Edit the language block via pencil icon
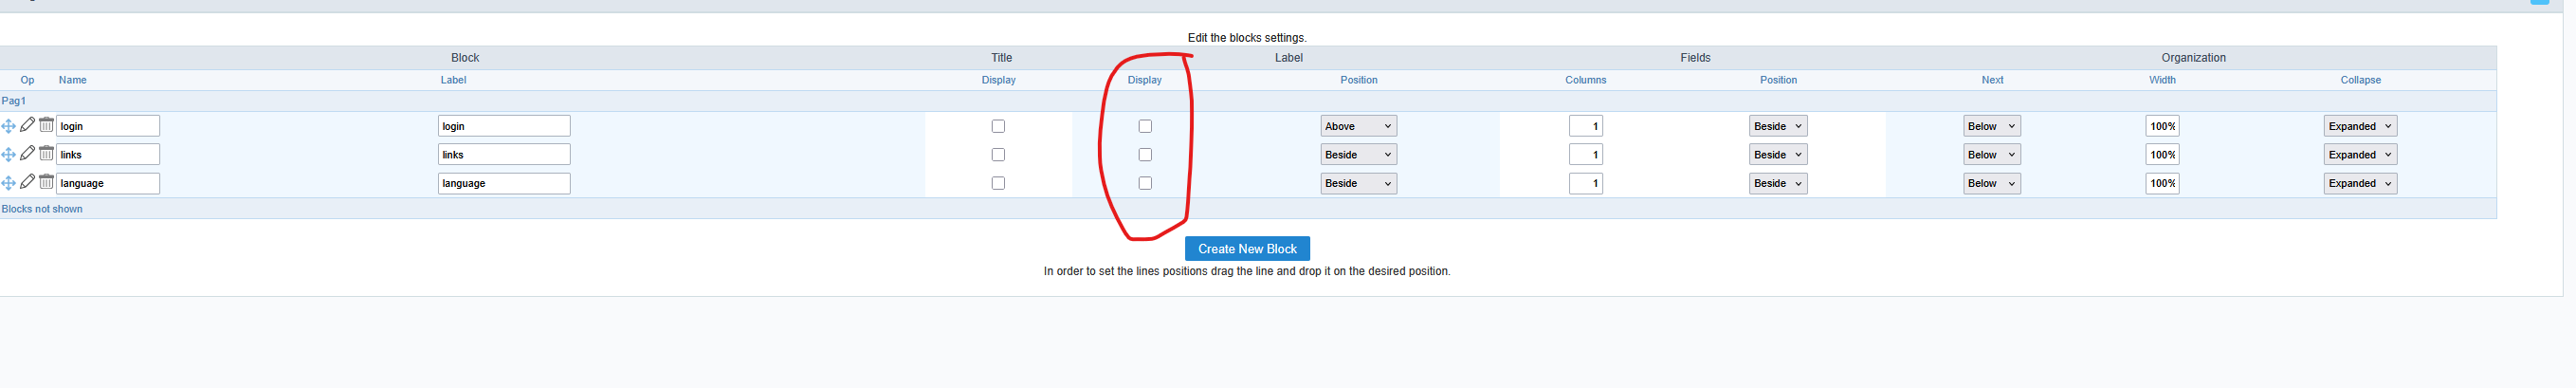2576x388 pixels. pyautogui.click(x=27, y=182)
